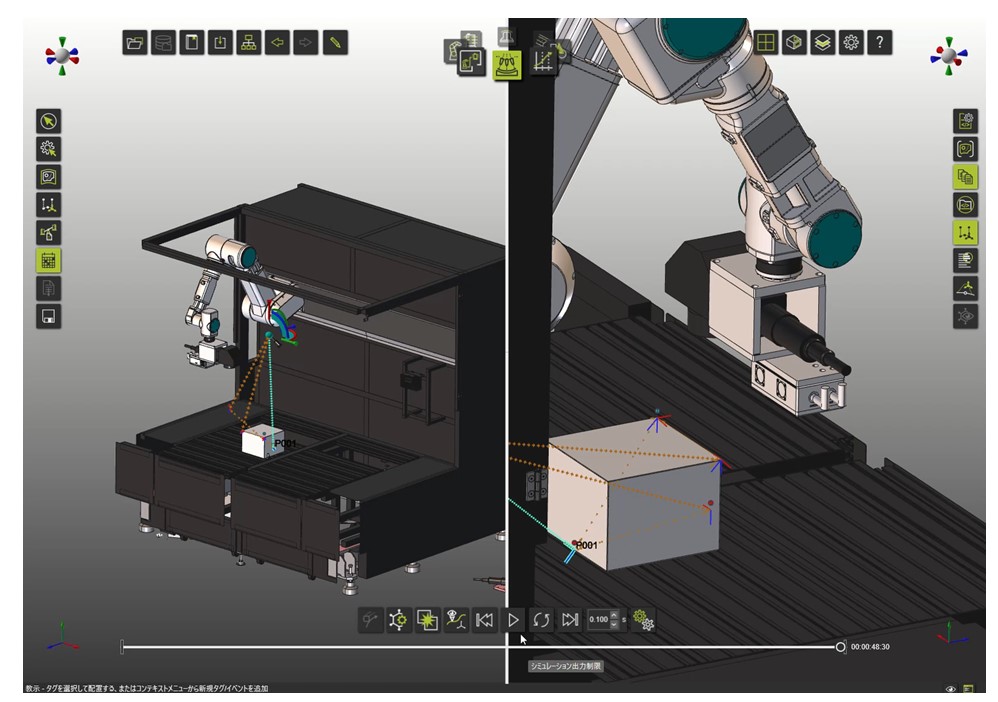Create a new document from top toolbar
The height and width of the screenshot is (702, 998).
coord(192,43)
